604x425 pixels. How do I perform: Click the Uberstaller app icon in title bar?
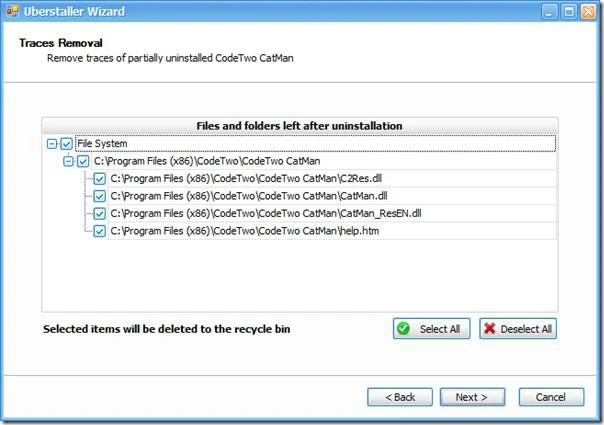[x=12, y=11]
